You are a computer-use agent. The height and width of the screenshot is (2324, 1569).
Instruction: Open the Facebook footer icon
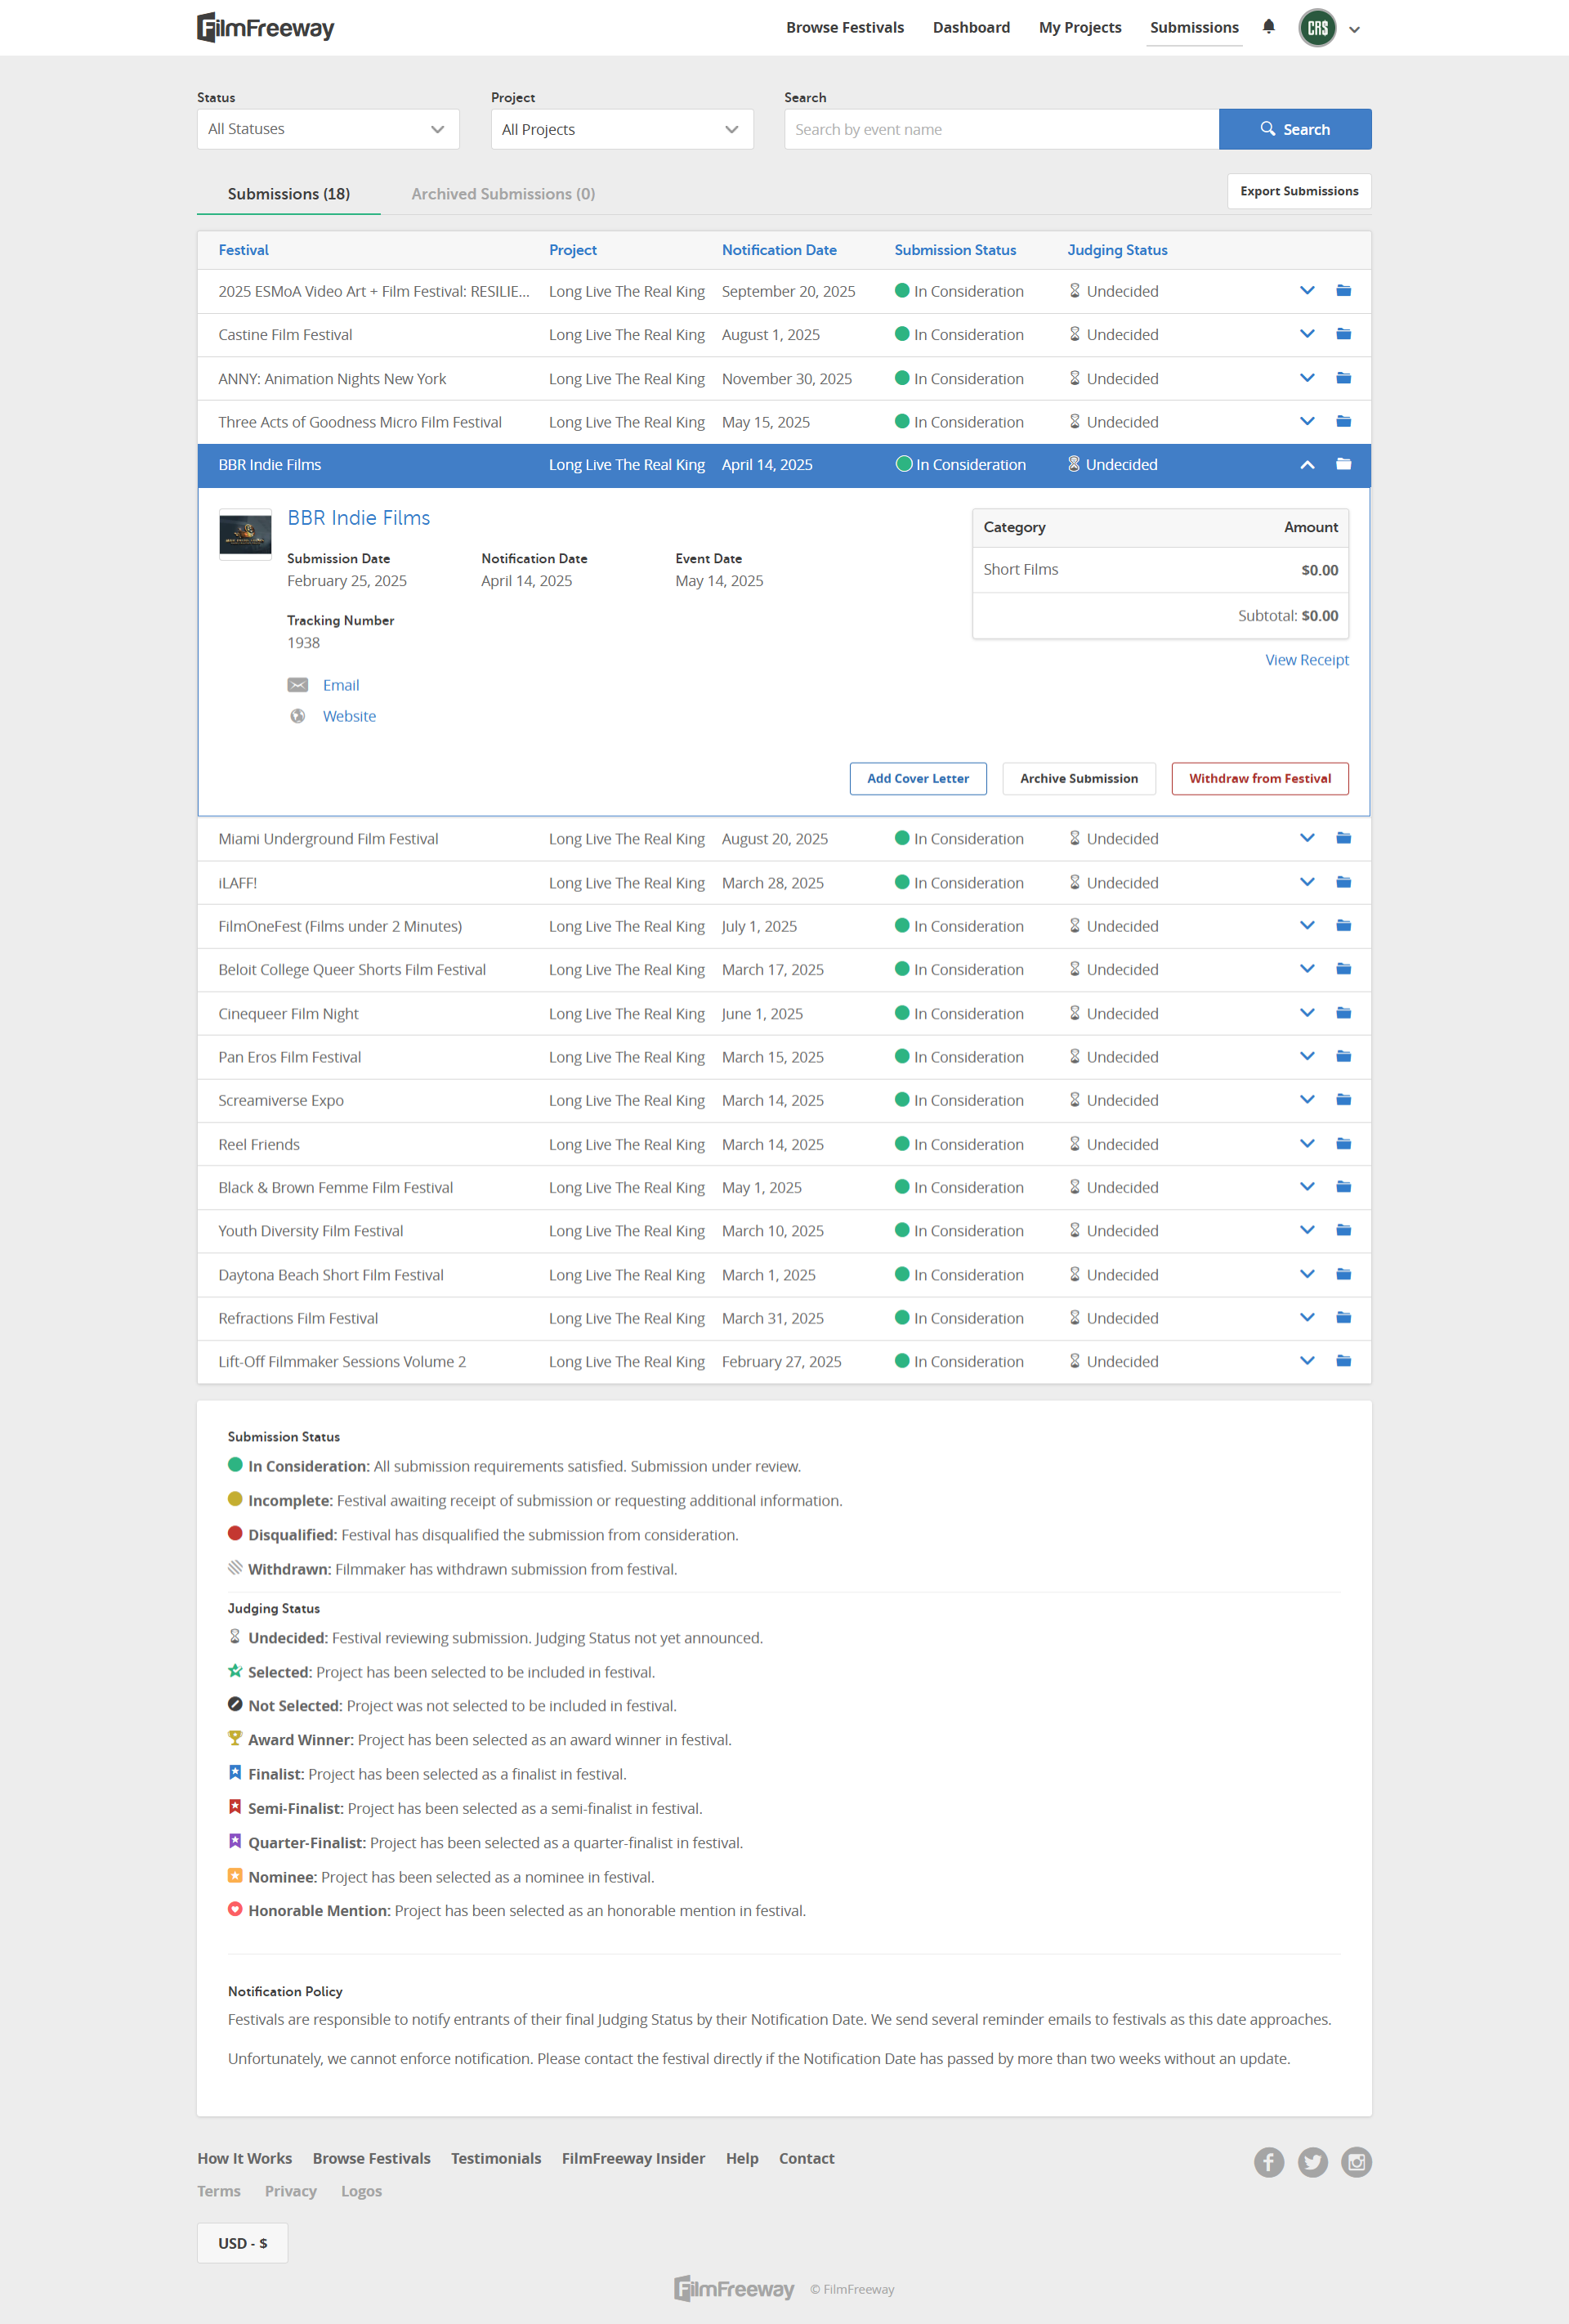(x=1268, y=2162)
